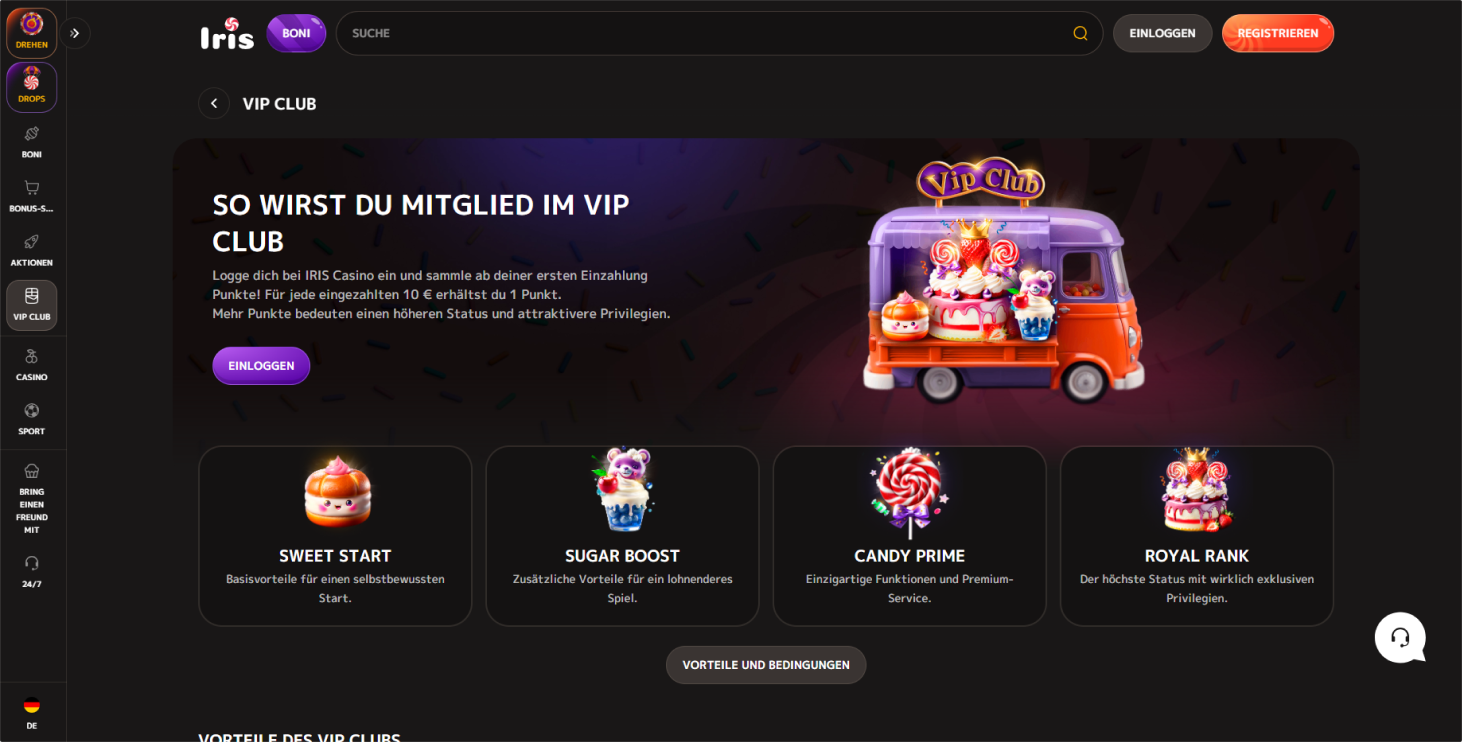Open Aktionen rocket icon
The width and height of the screenshot is (1462, 742).
click(x=32, y=250)
